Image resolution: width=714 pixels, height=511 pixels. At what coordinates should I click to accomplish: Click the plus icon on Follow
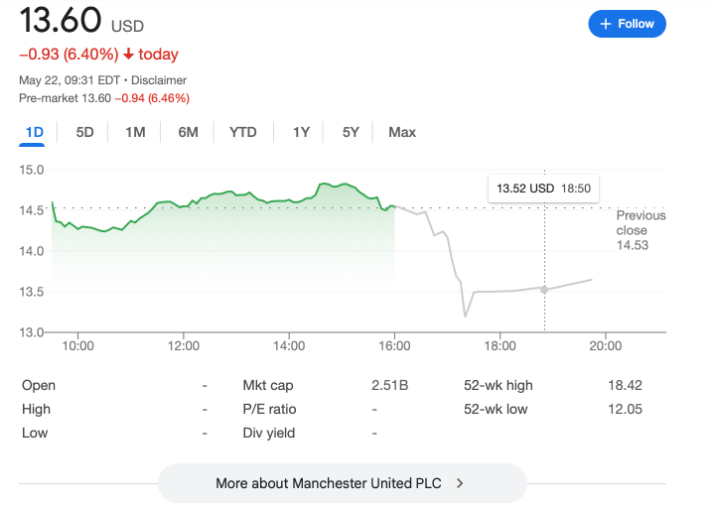click(x=606, y=24)
